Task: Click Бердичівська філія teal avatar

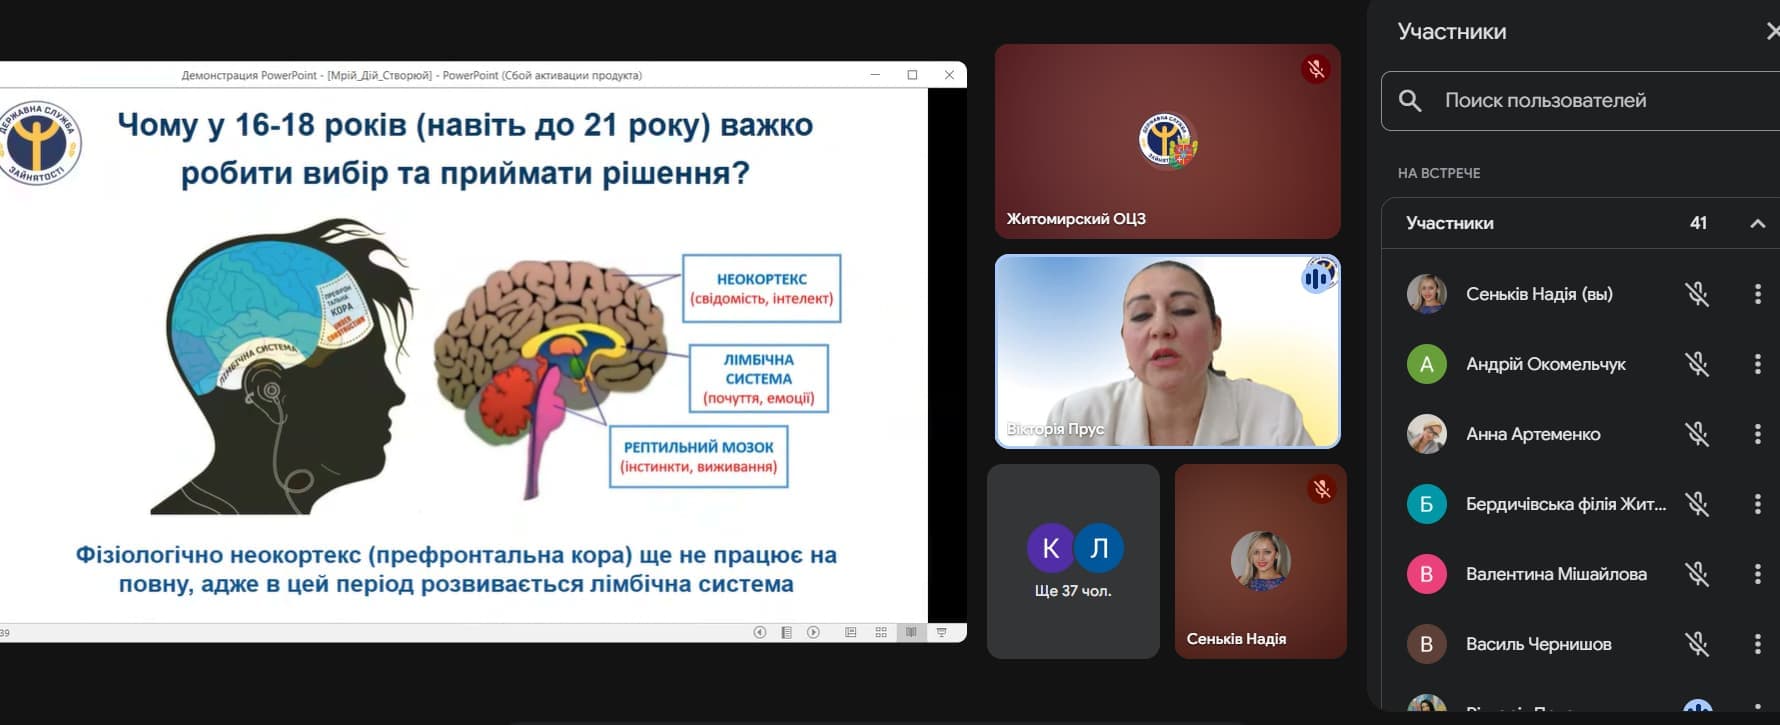Action: 1427,504
